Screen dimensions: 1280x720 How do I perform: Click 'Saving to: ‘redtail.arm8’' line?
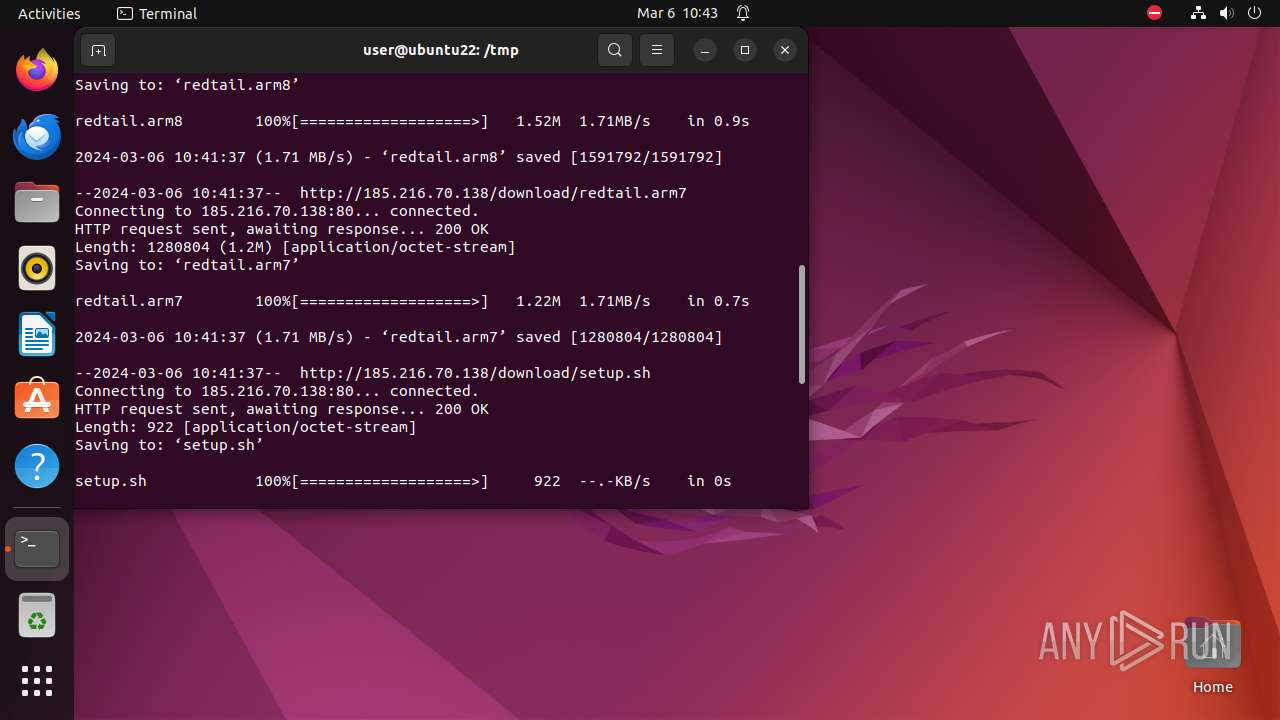tap(187, 85)
